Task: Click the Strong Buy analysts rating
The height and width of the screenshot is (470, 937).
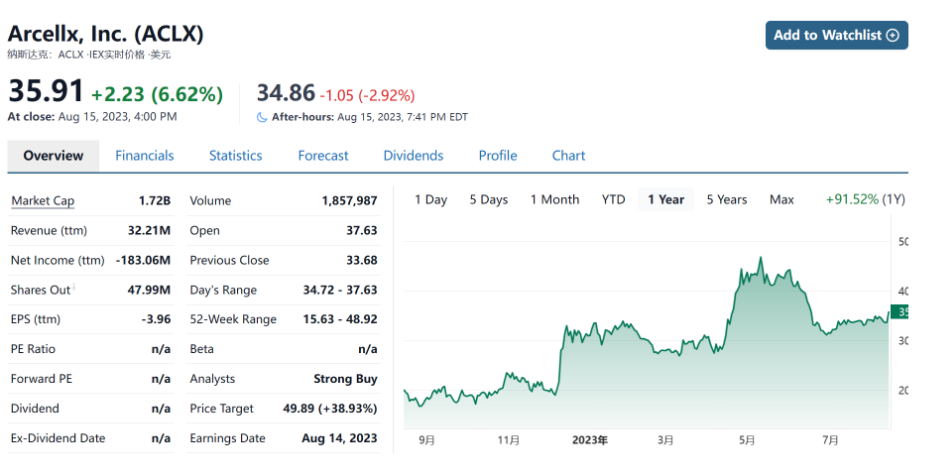Action: tap(345, 379)
